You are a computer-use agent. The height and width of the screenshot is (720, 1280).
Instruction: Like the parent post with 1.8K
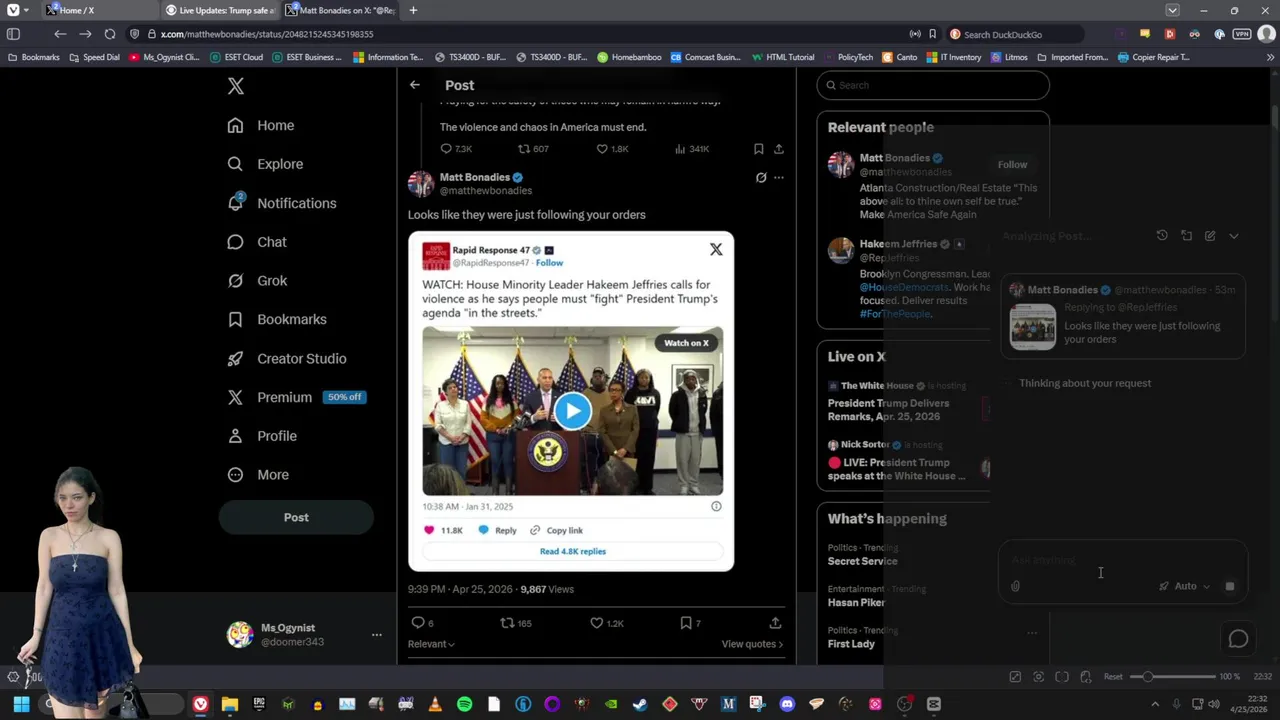point(612,149)
